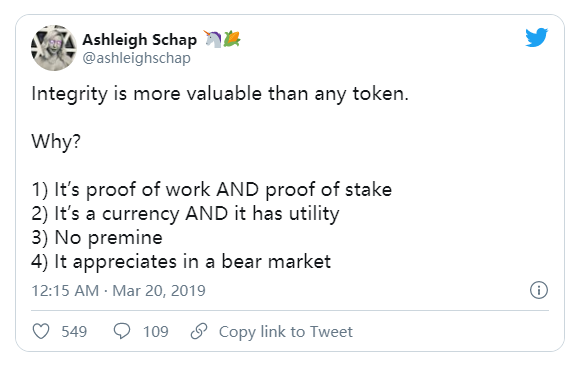
Task: Click the "Why?" line in the tweet
Action: 56,142
